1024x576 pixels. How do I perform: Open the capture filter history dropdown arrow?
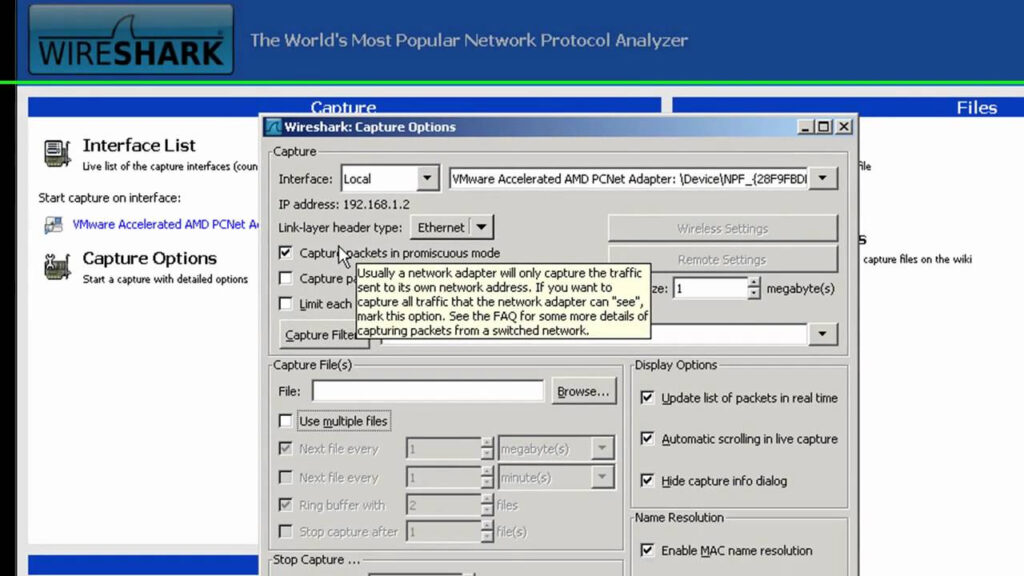pos(823,334)
